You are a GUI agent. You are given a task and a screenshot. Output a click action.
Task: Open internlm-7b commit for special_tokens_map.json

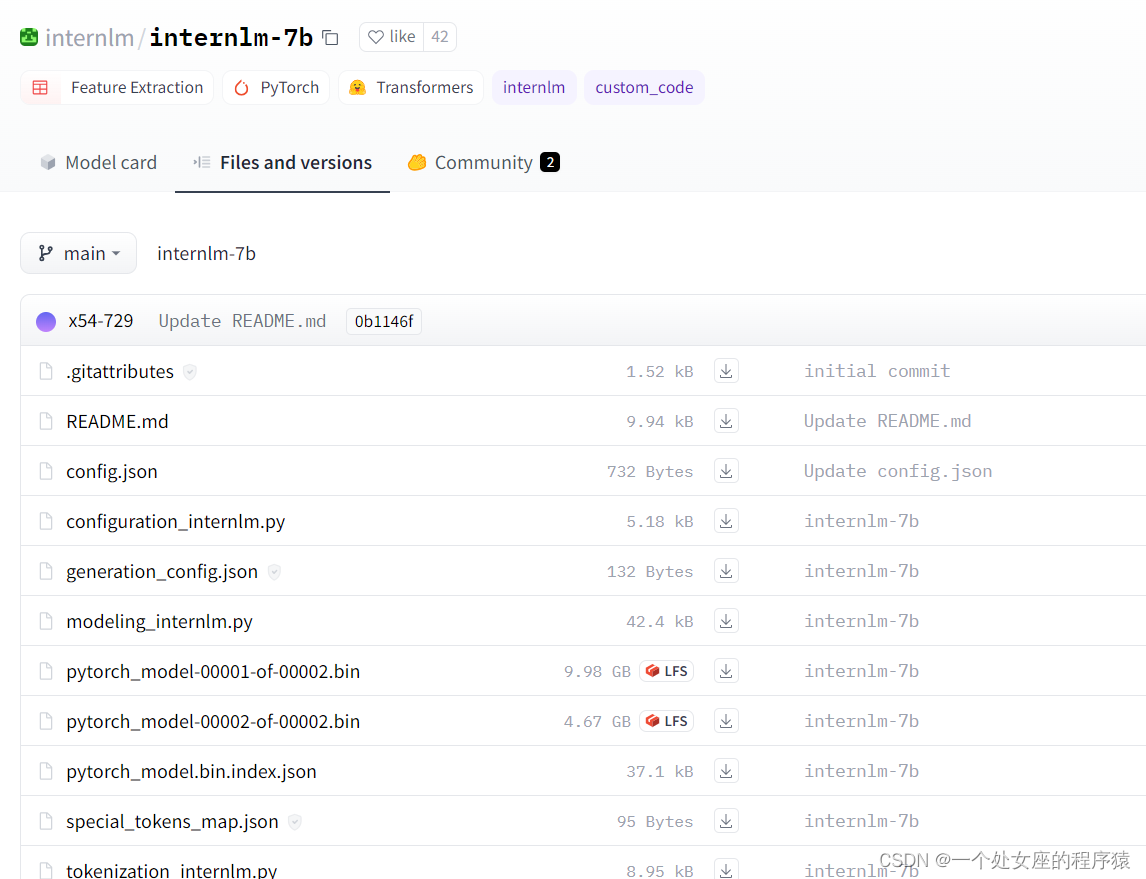(861, 821)
